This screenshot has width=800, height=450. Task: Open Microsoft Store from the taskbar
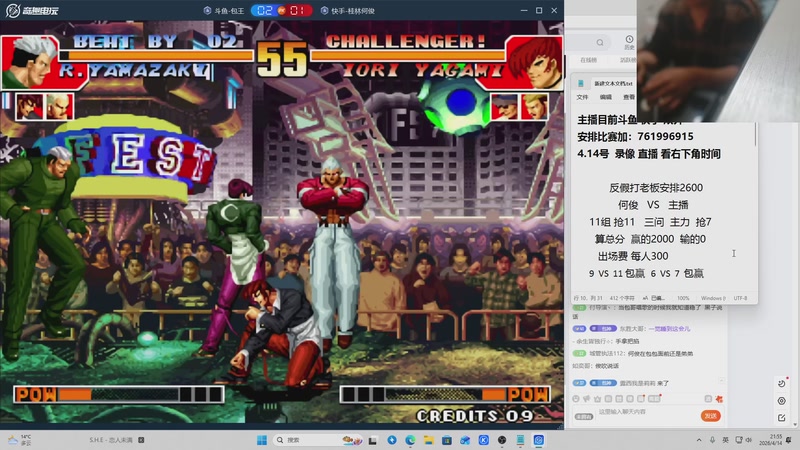click(447, 440)
